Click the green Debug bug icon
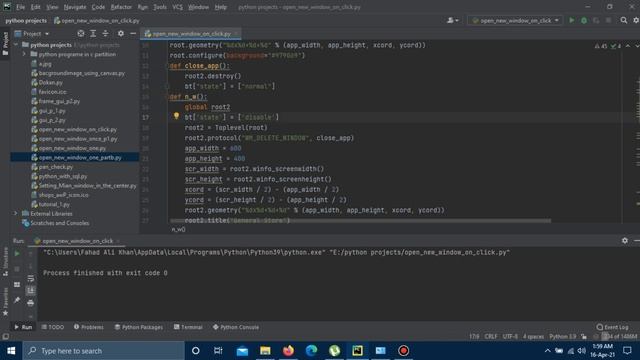Viewport: 640px width, 360px height. [x=584, y=20]
